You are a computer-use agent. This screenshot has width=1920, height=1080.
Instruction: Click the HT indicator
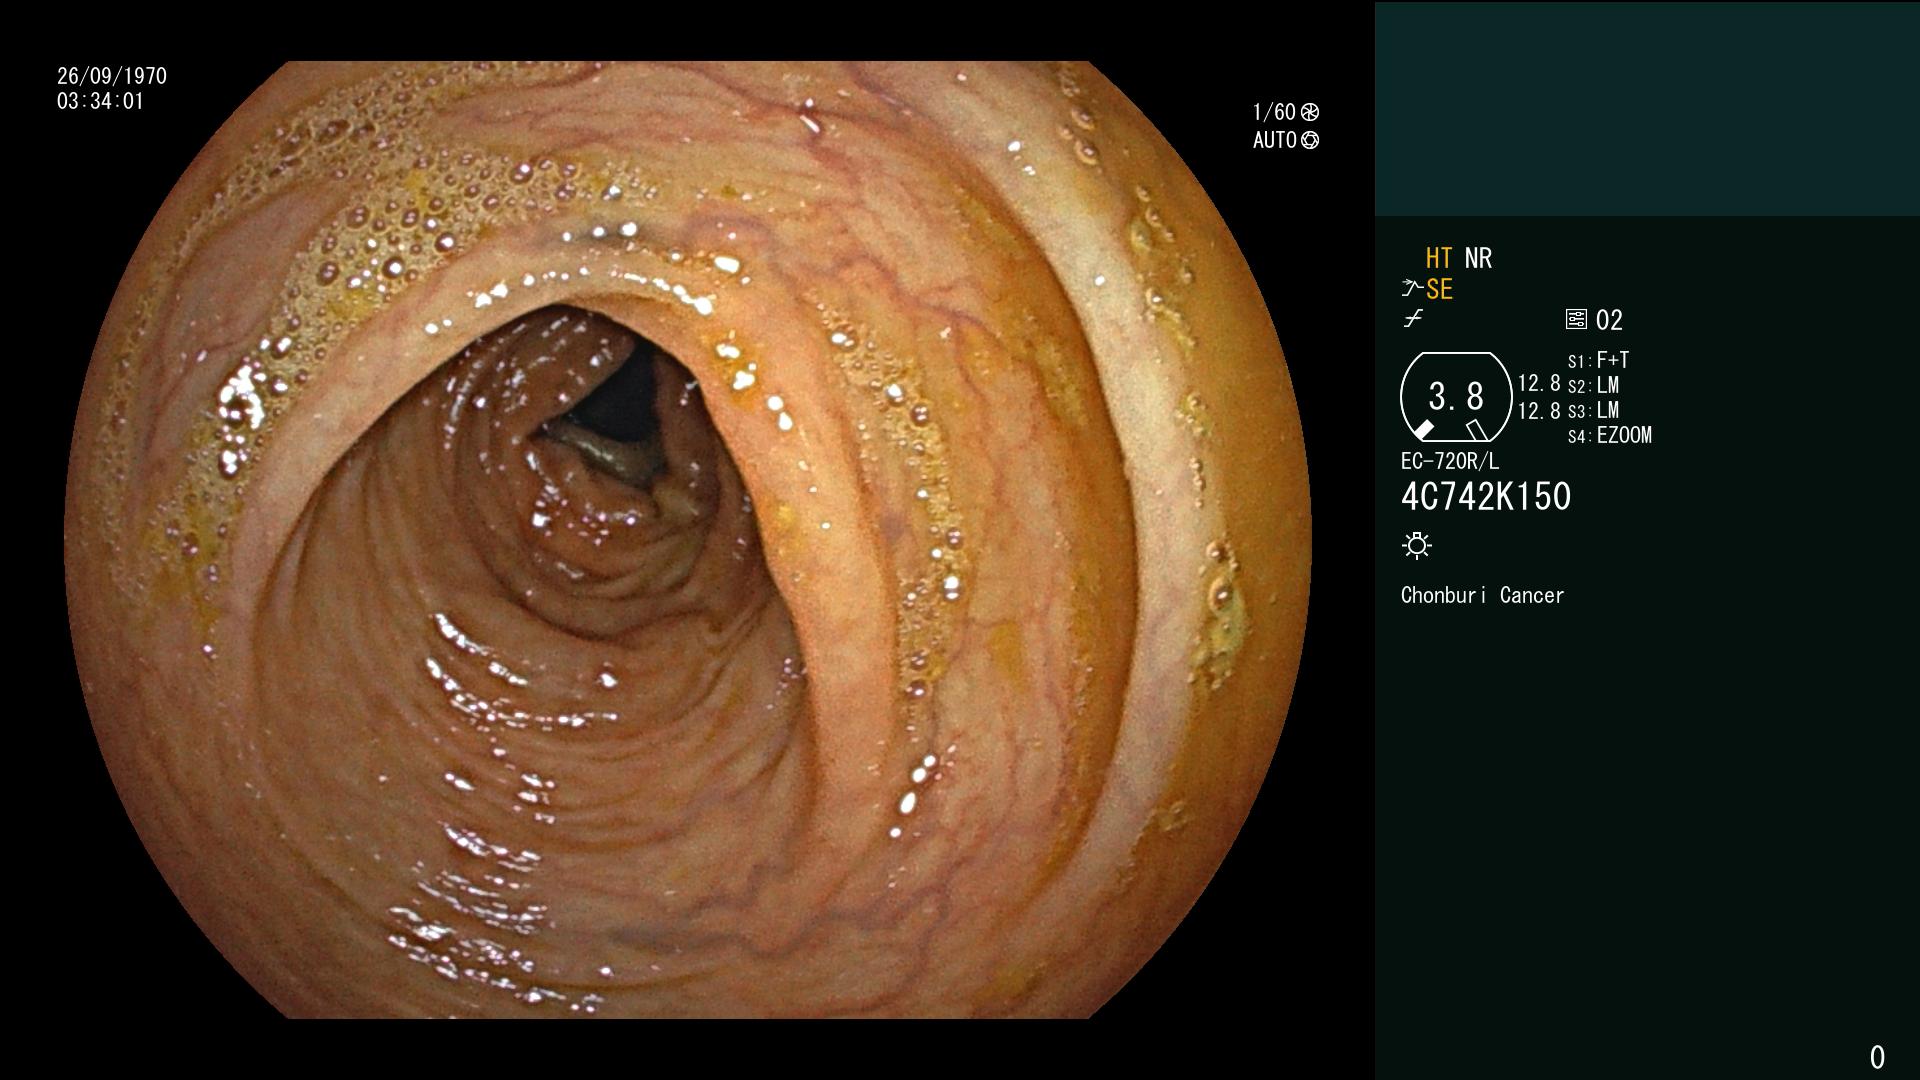1439,258
